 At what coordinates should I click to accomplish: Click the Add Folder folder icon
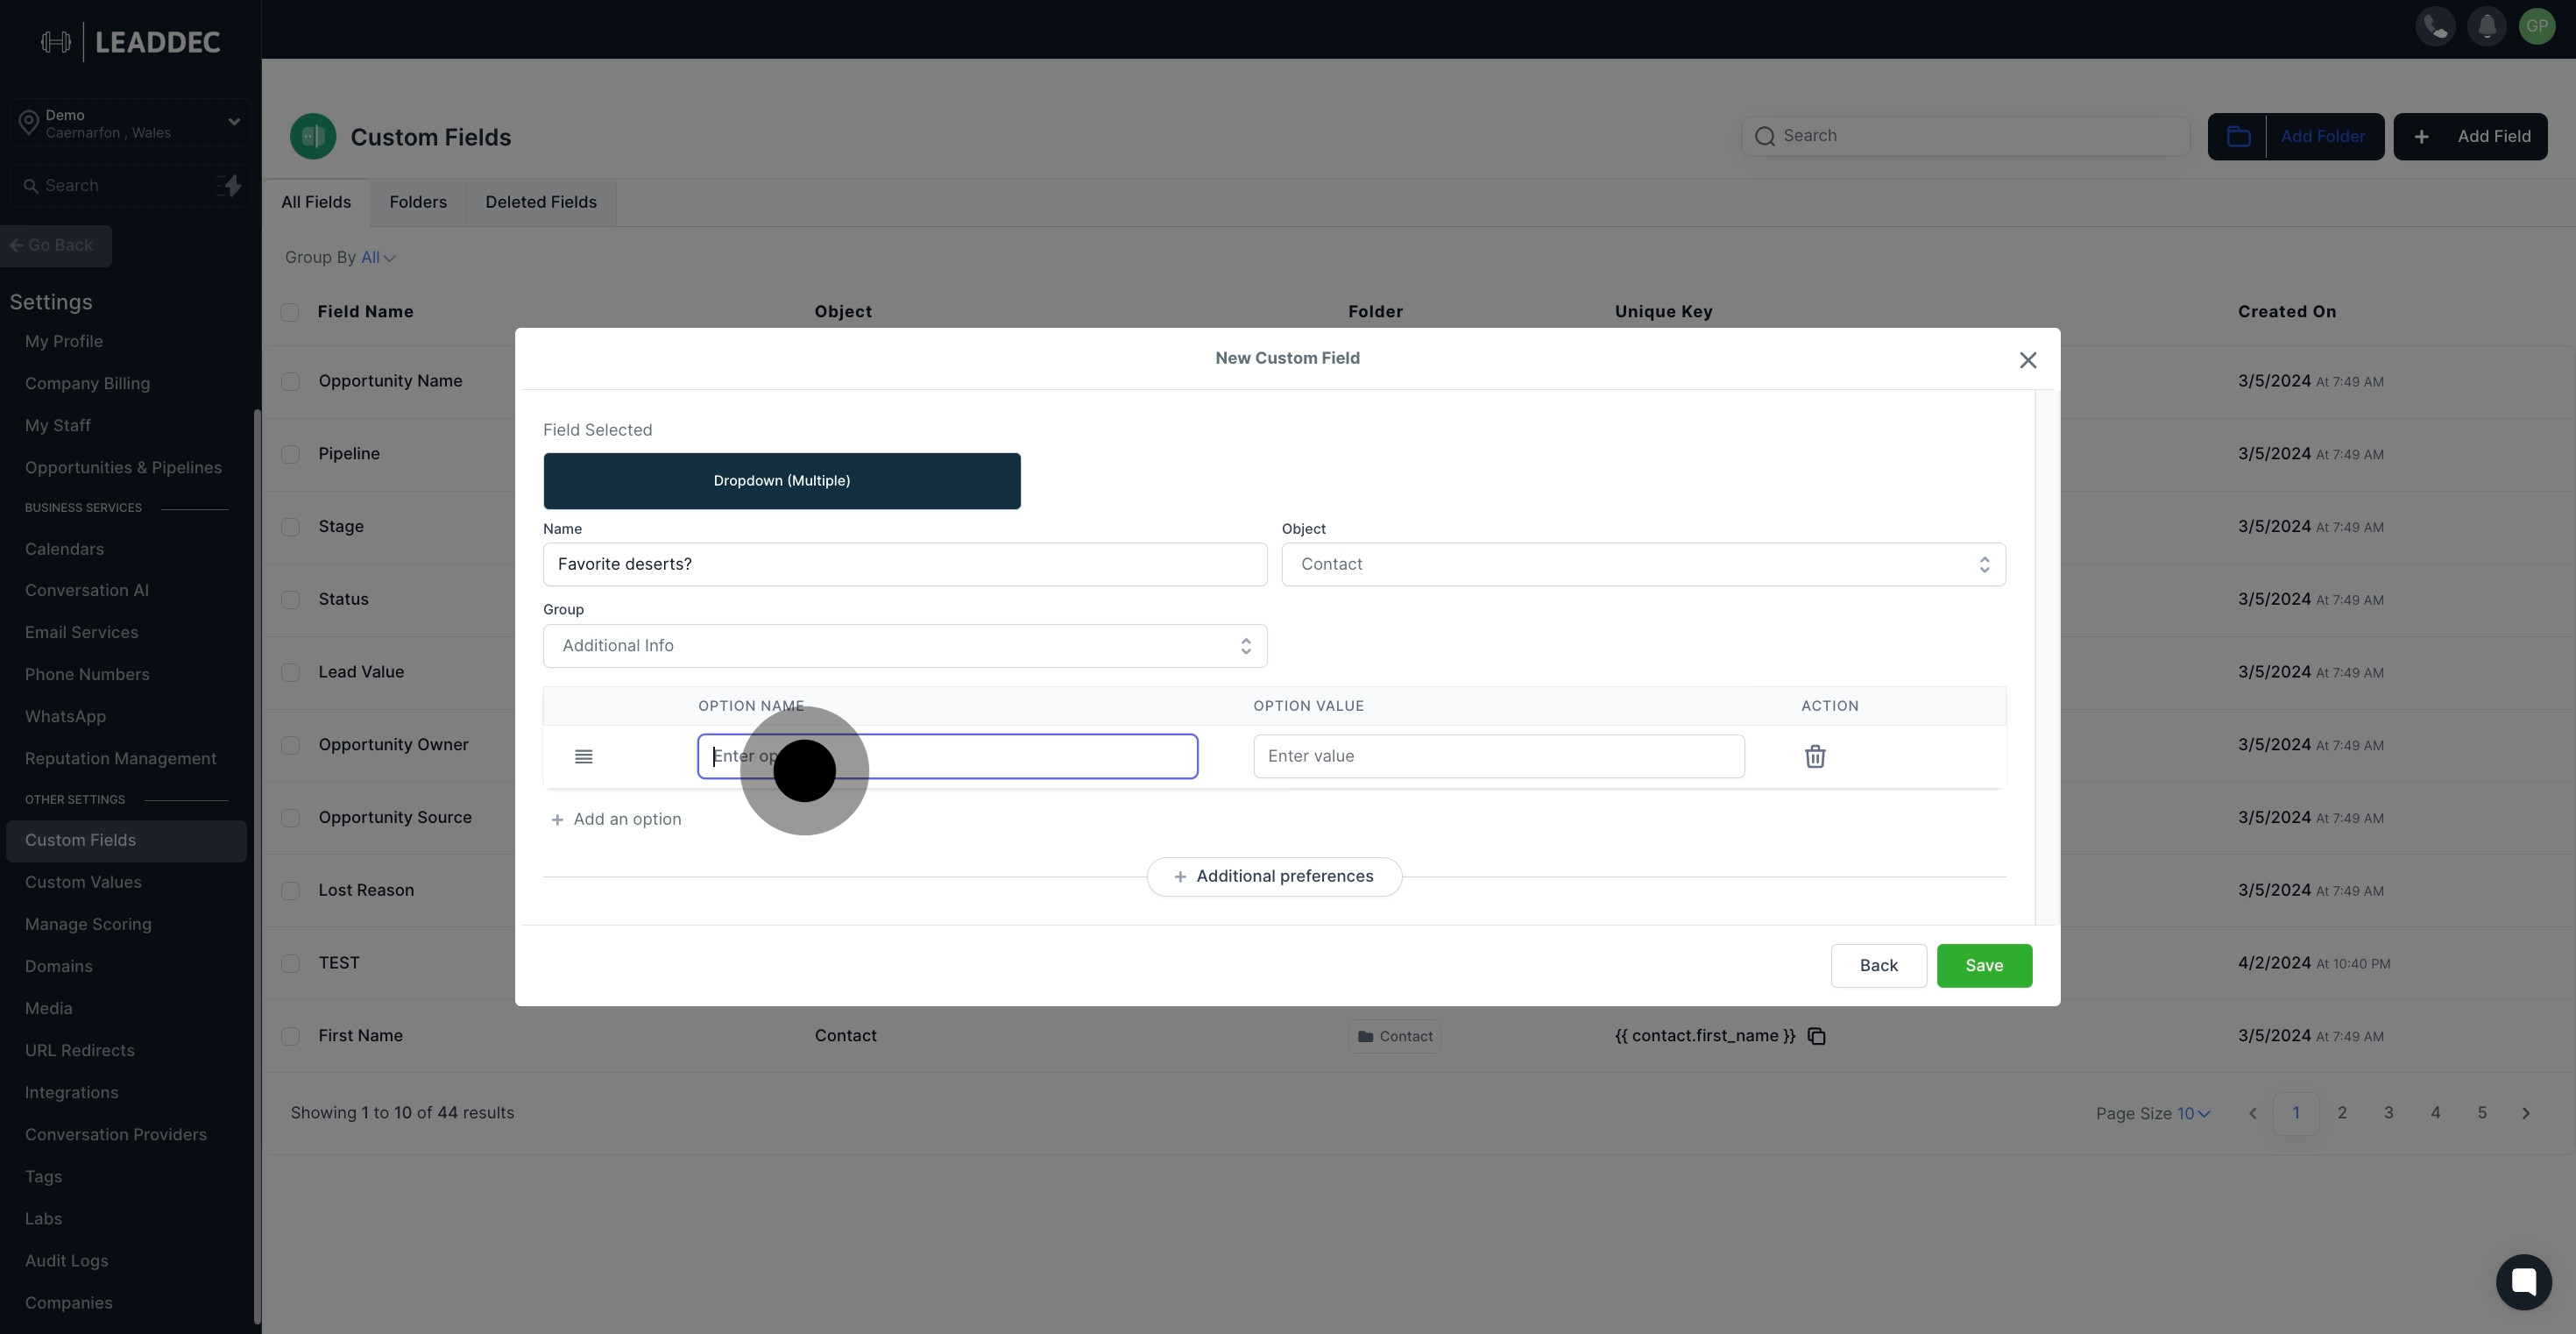[x=2238, y=137]
